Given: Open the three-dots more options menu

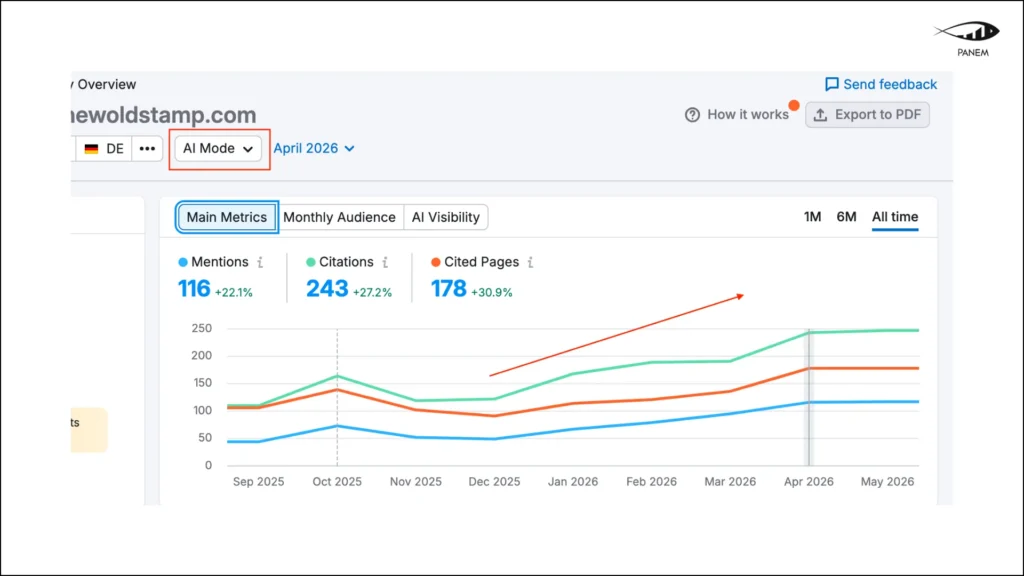Looking at the screenshot, I should pos(147,149).
